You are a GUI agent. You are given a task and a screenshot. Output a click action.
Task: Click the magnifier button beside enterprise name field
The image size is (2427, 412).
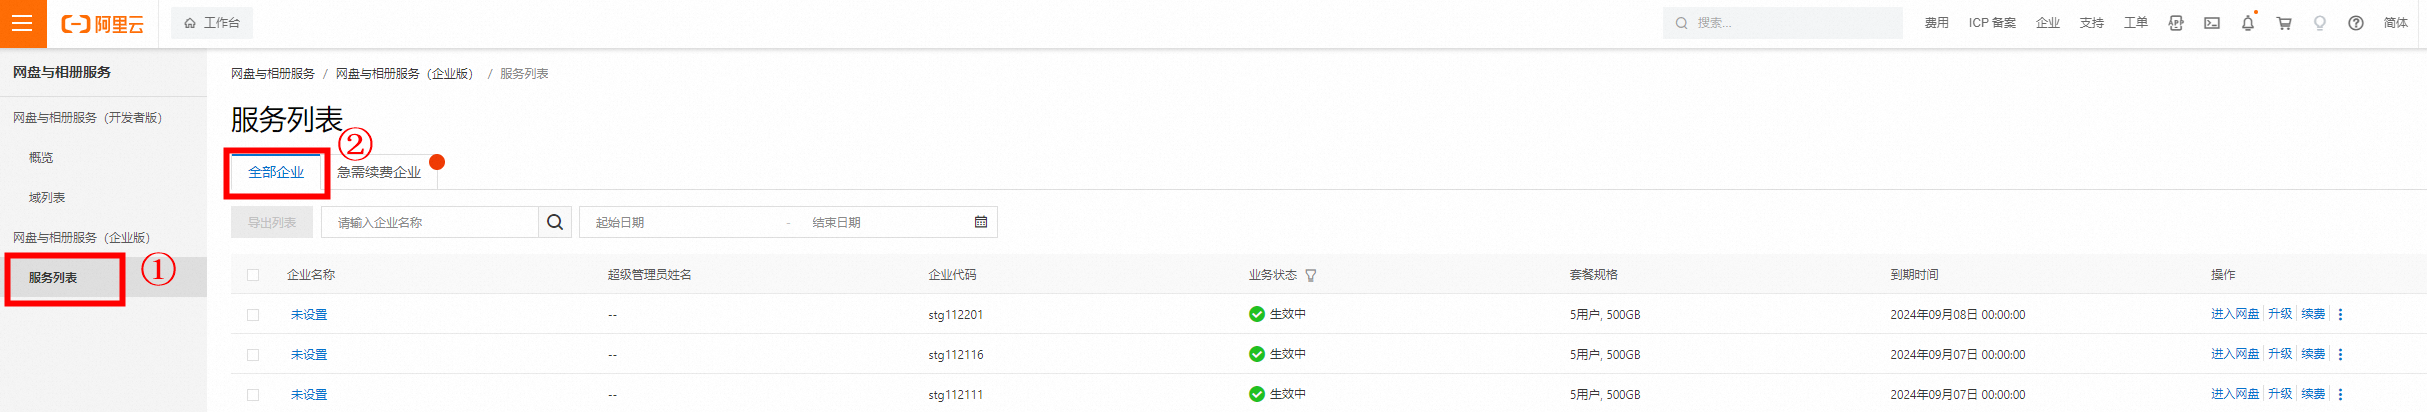click(x=555, y=222)
